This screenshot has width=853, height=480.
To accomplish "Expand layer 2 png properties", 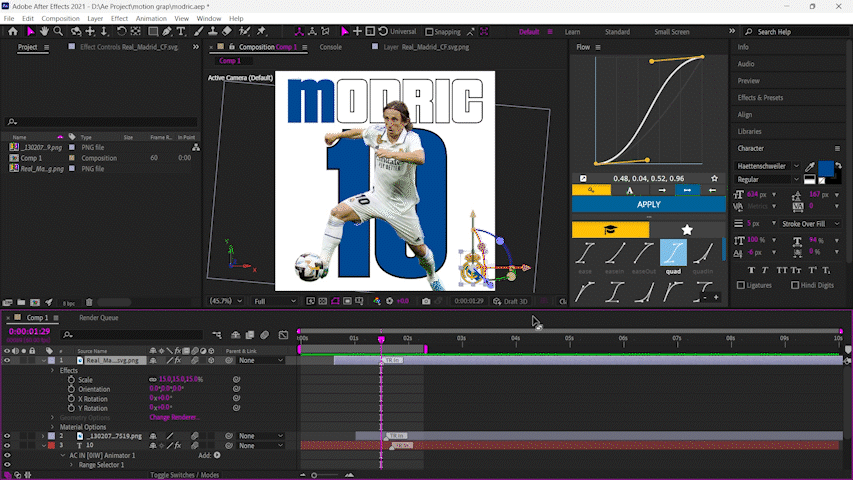I will click(x=43, y=436).
